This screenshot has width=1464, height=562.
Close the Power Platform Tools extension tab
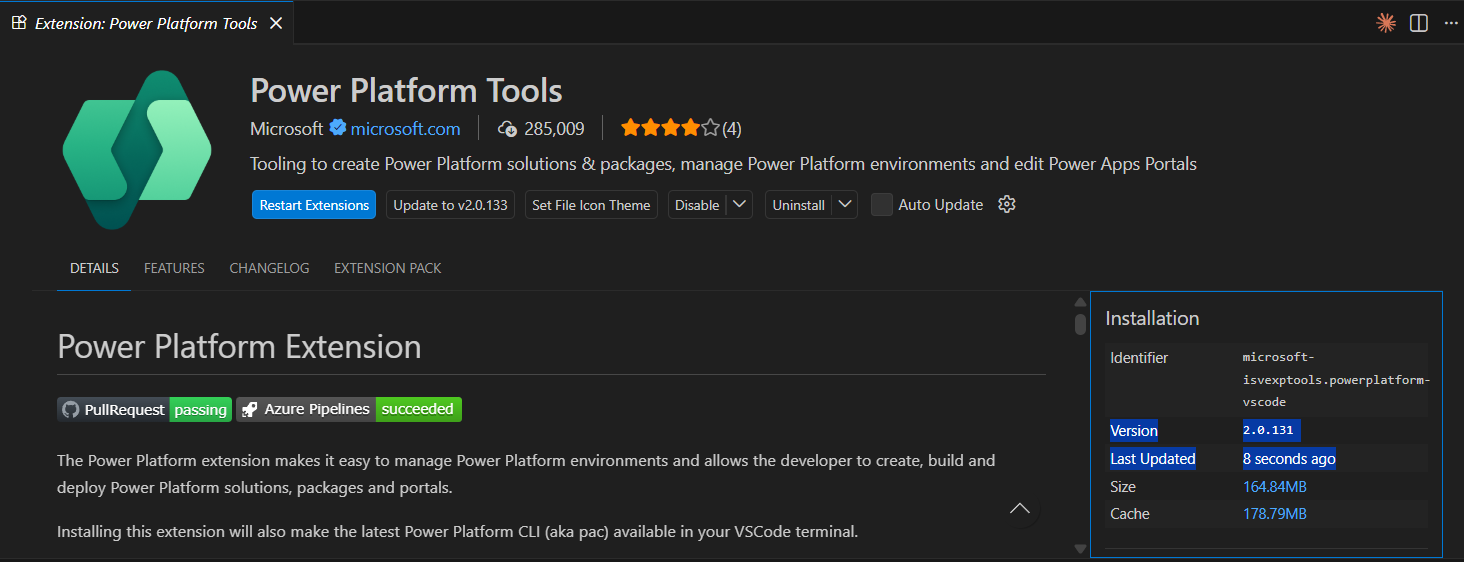[x=276, y=23]
